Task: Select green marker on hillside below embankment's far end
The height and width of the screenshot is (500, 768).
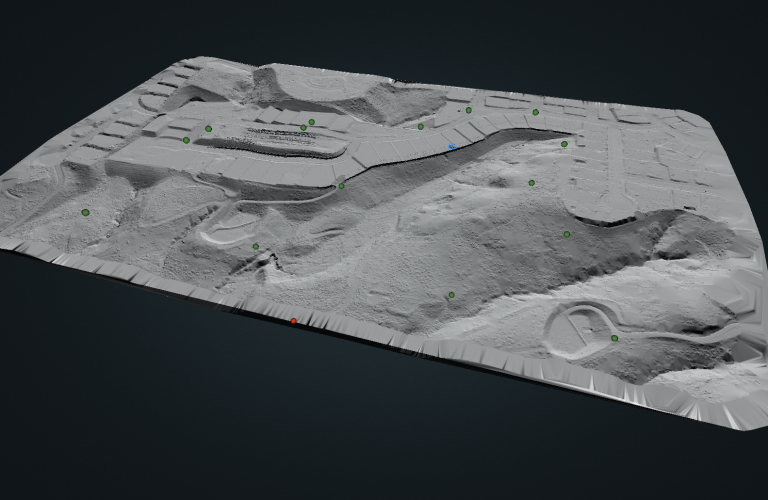Action: pyautogui.click(x=532, y=183)
